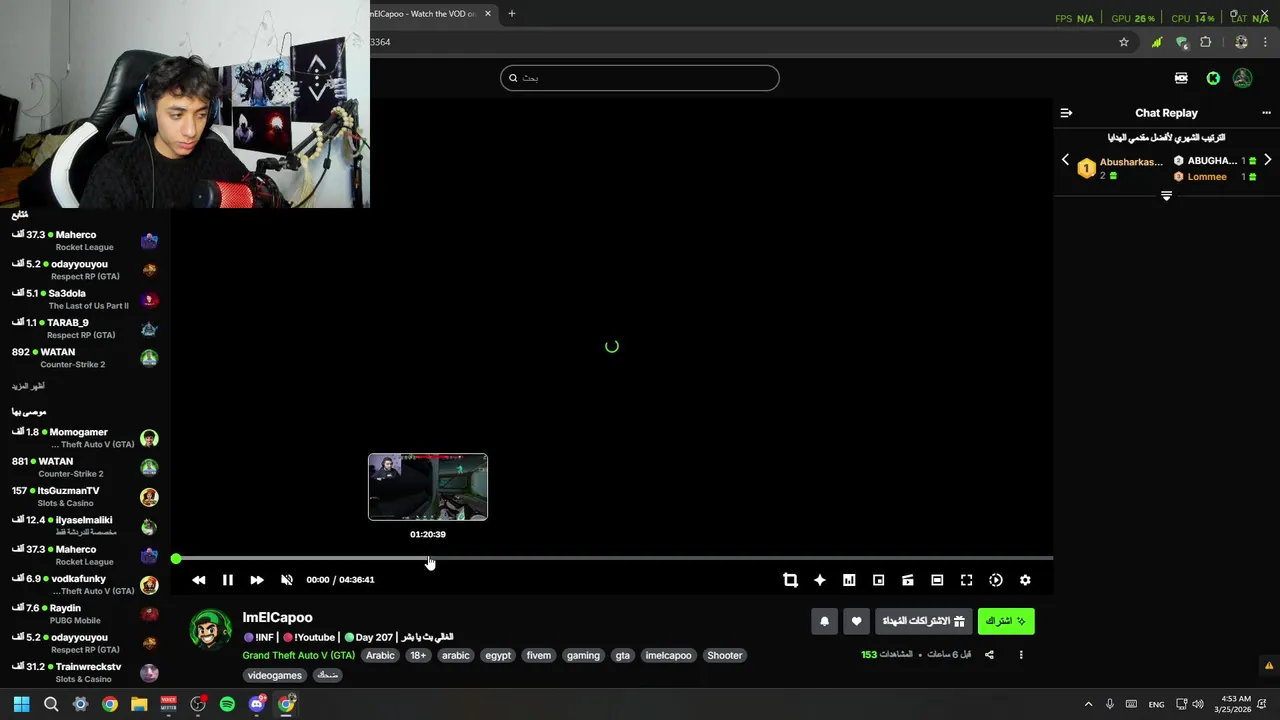Open Trainwreckstv channel in the sidebar
Screen dimensions: 1280x720
(x=85, y=672)
